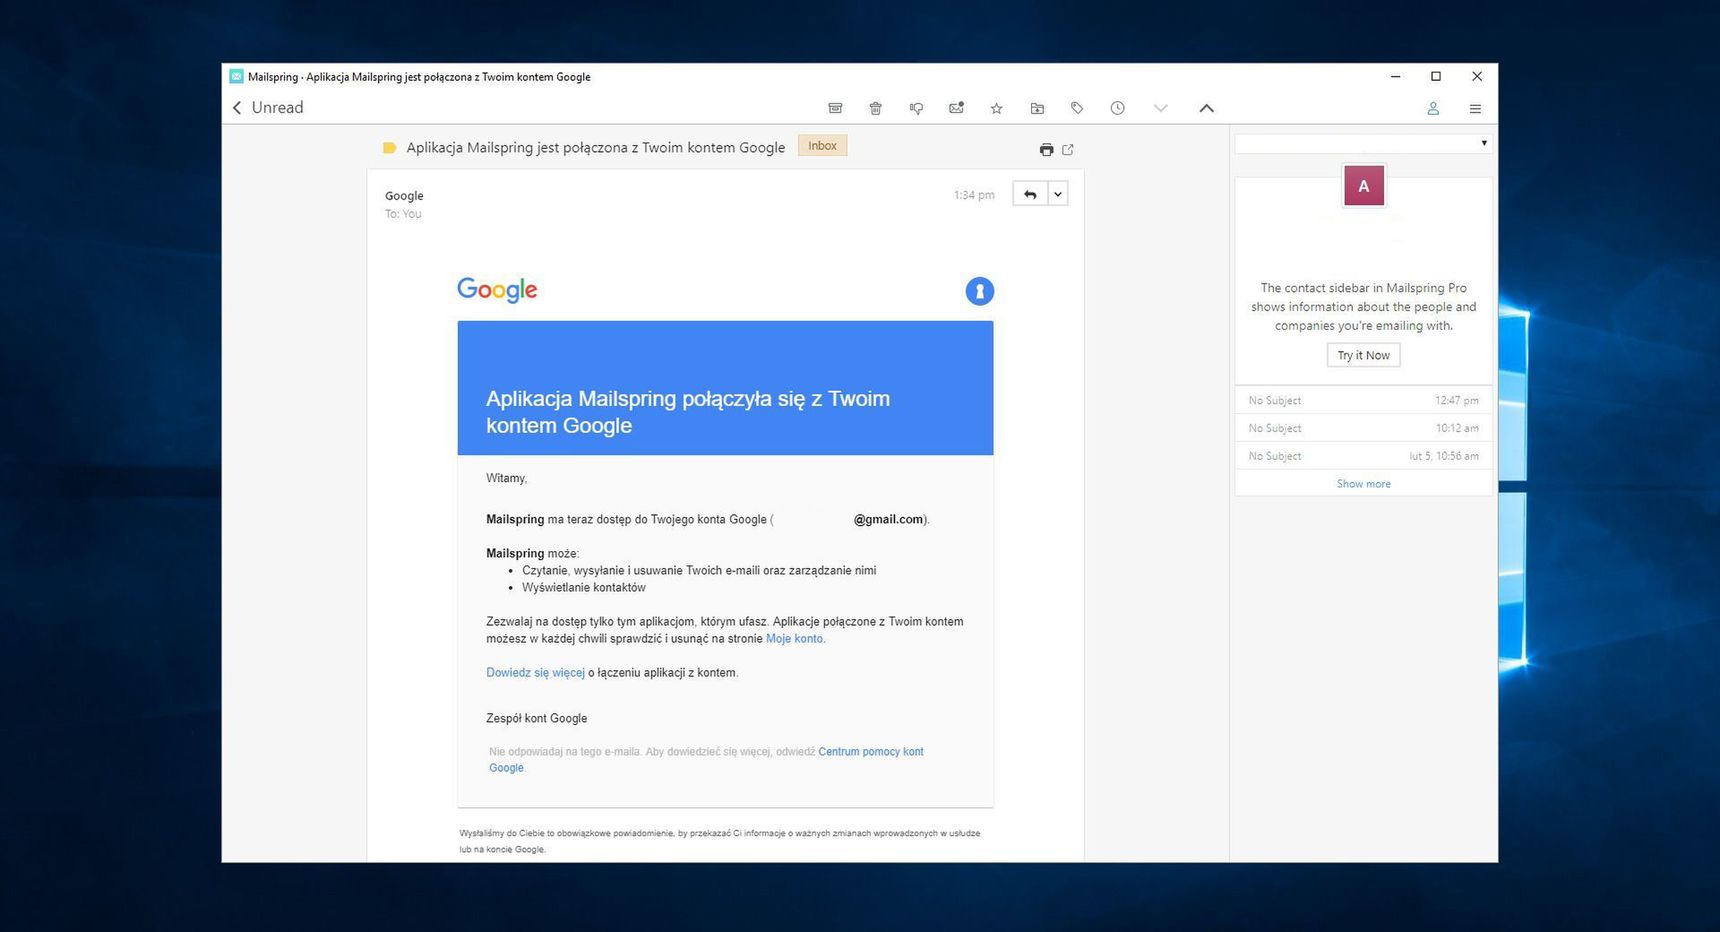Click the To: You recipient line

[x=403, y=214]
